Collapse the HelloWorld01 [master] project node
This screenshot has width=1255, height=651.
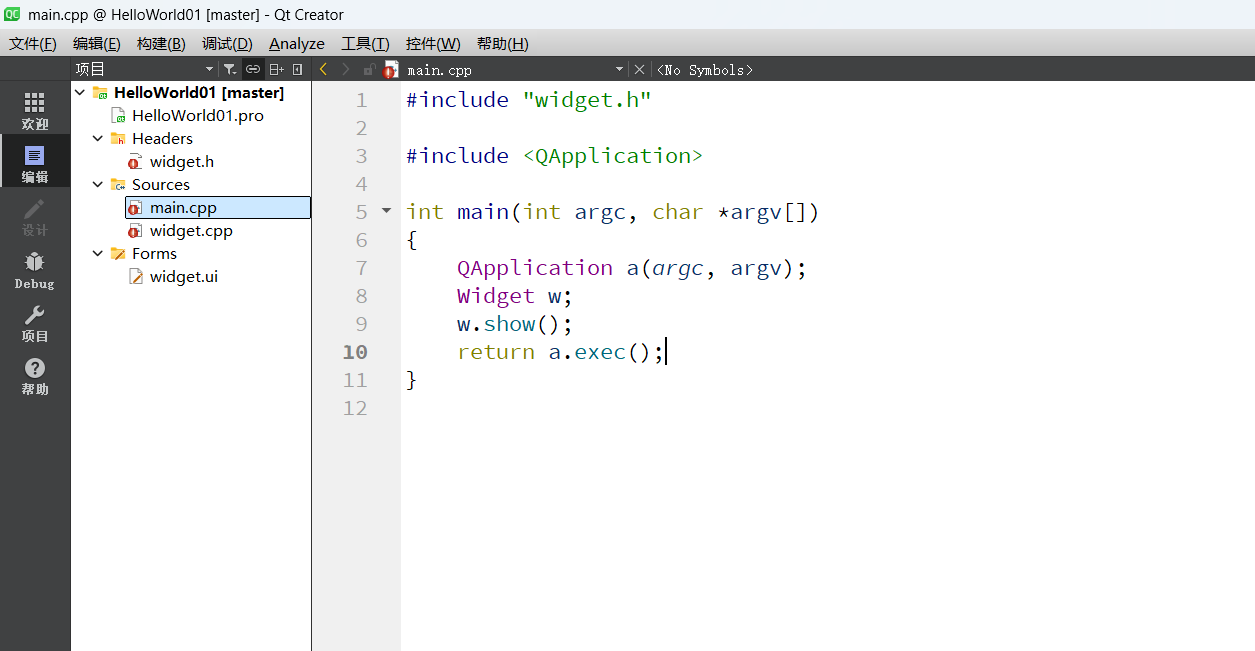80,92
